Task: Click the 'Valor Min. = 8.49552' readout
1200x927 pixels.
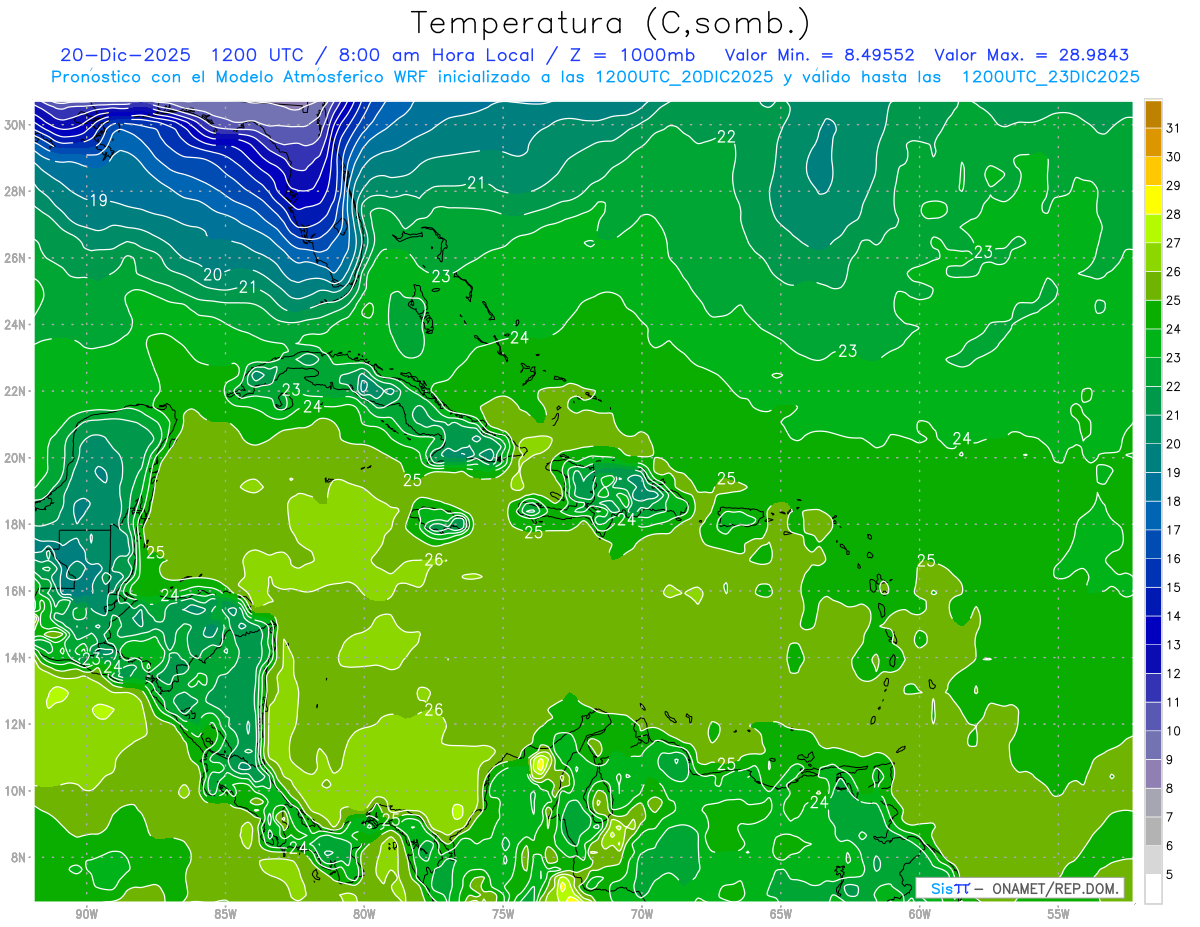Action: pos(820,55)
